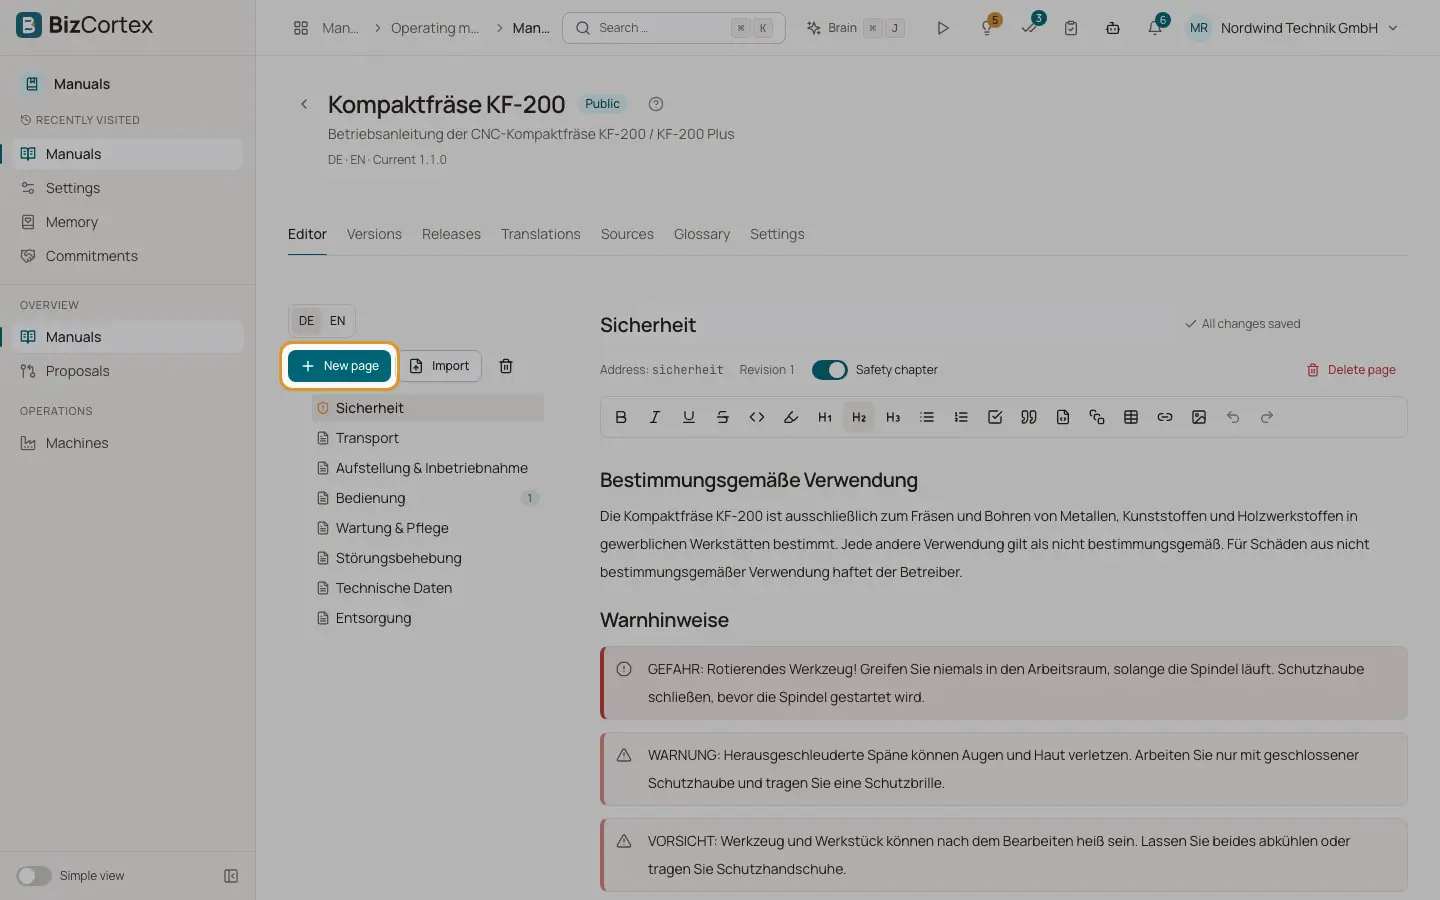This screenshot has height=900, width=1440.
Task: Focus the Search field
Action: coord(674,28)
